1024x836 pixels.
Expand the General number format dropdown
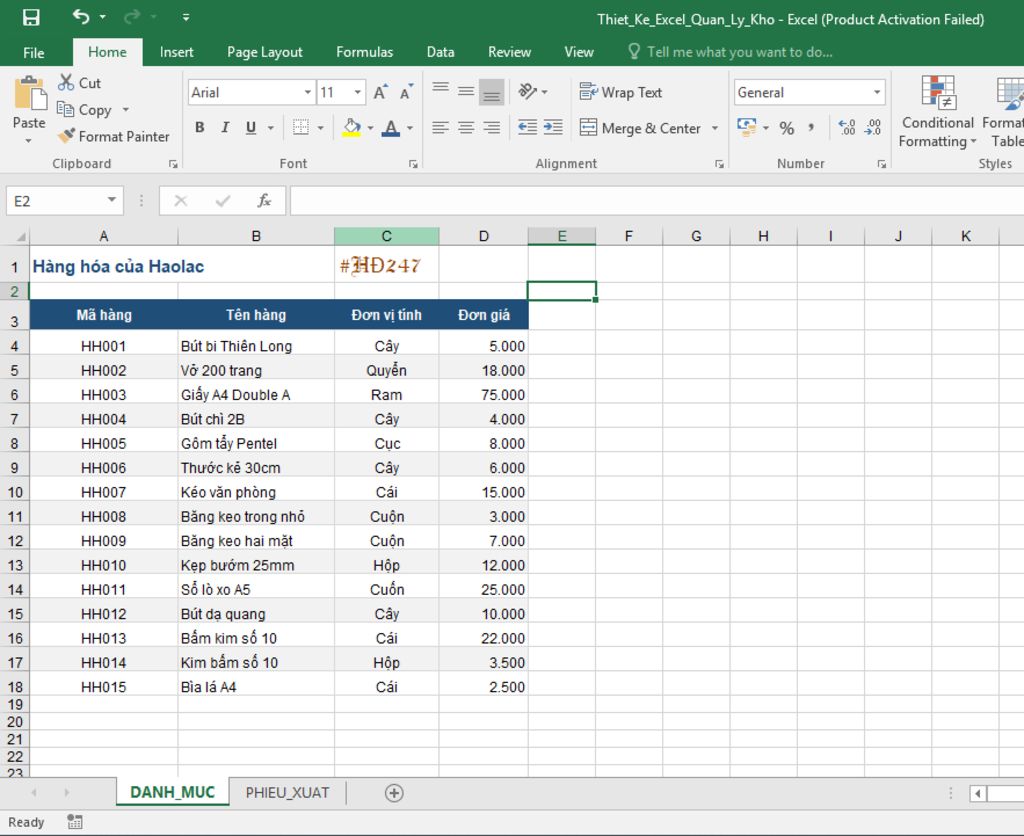pyautogui.click(x=877, y=92)
